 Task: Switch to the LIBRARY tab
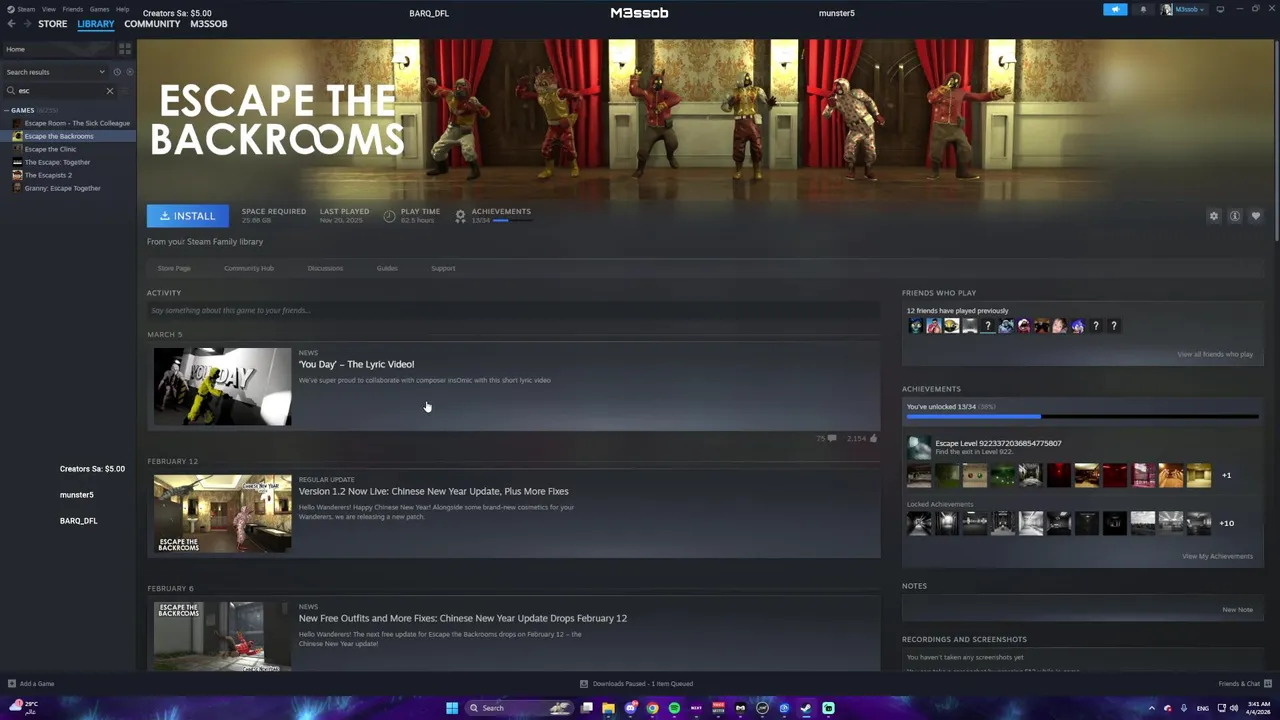[x=96, y=24]
